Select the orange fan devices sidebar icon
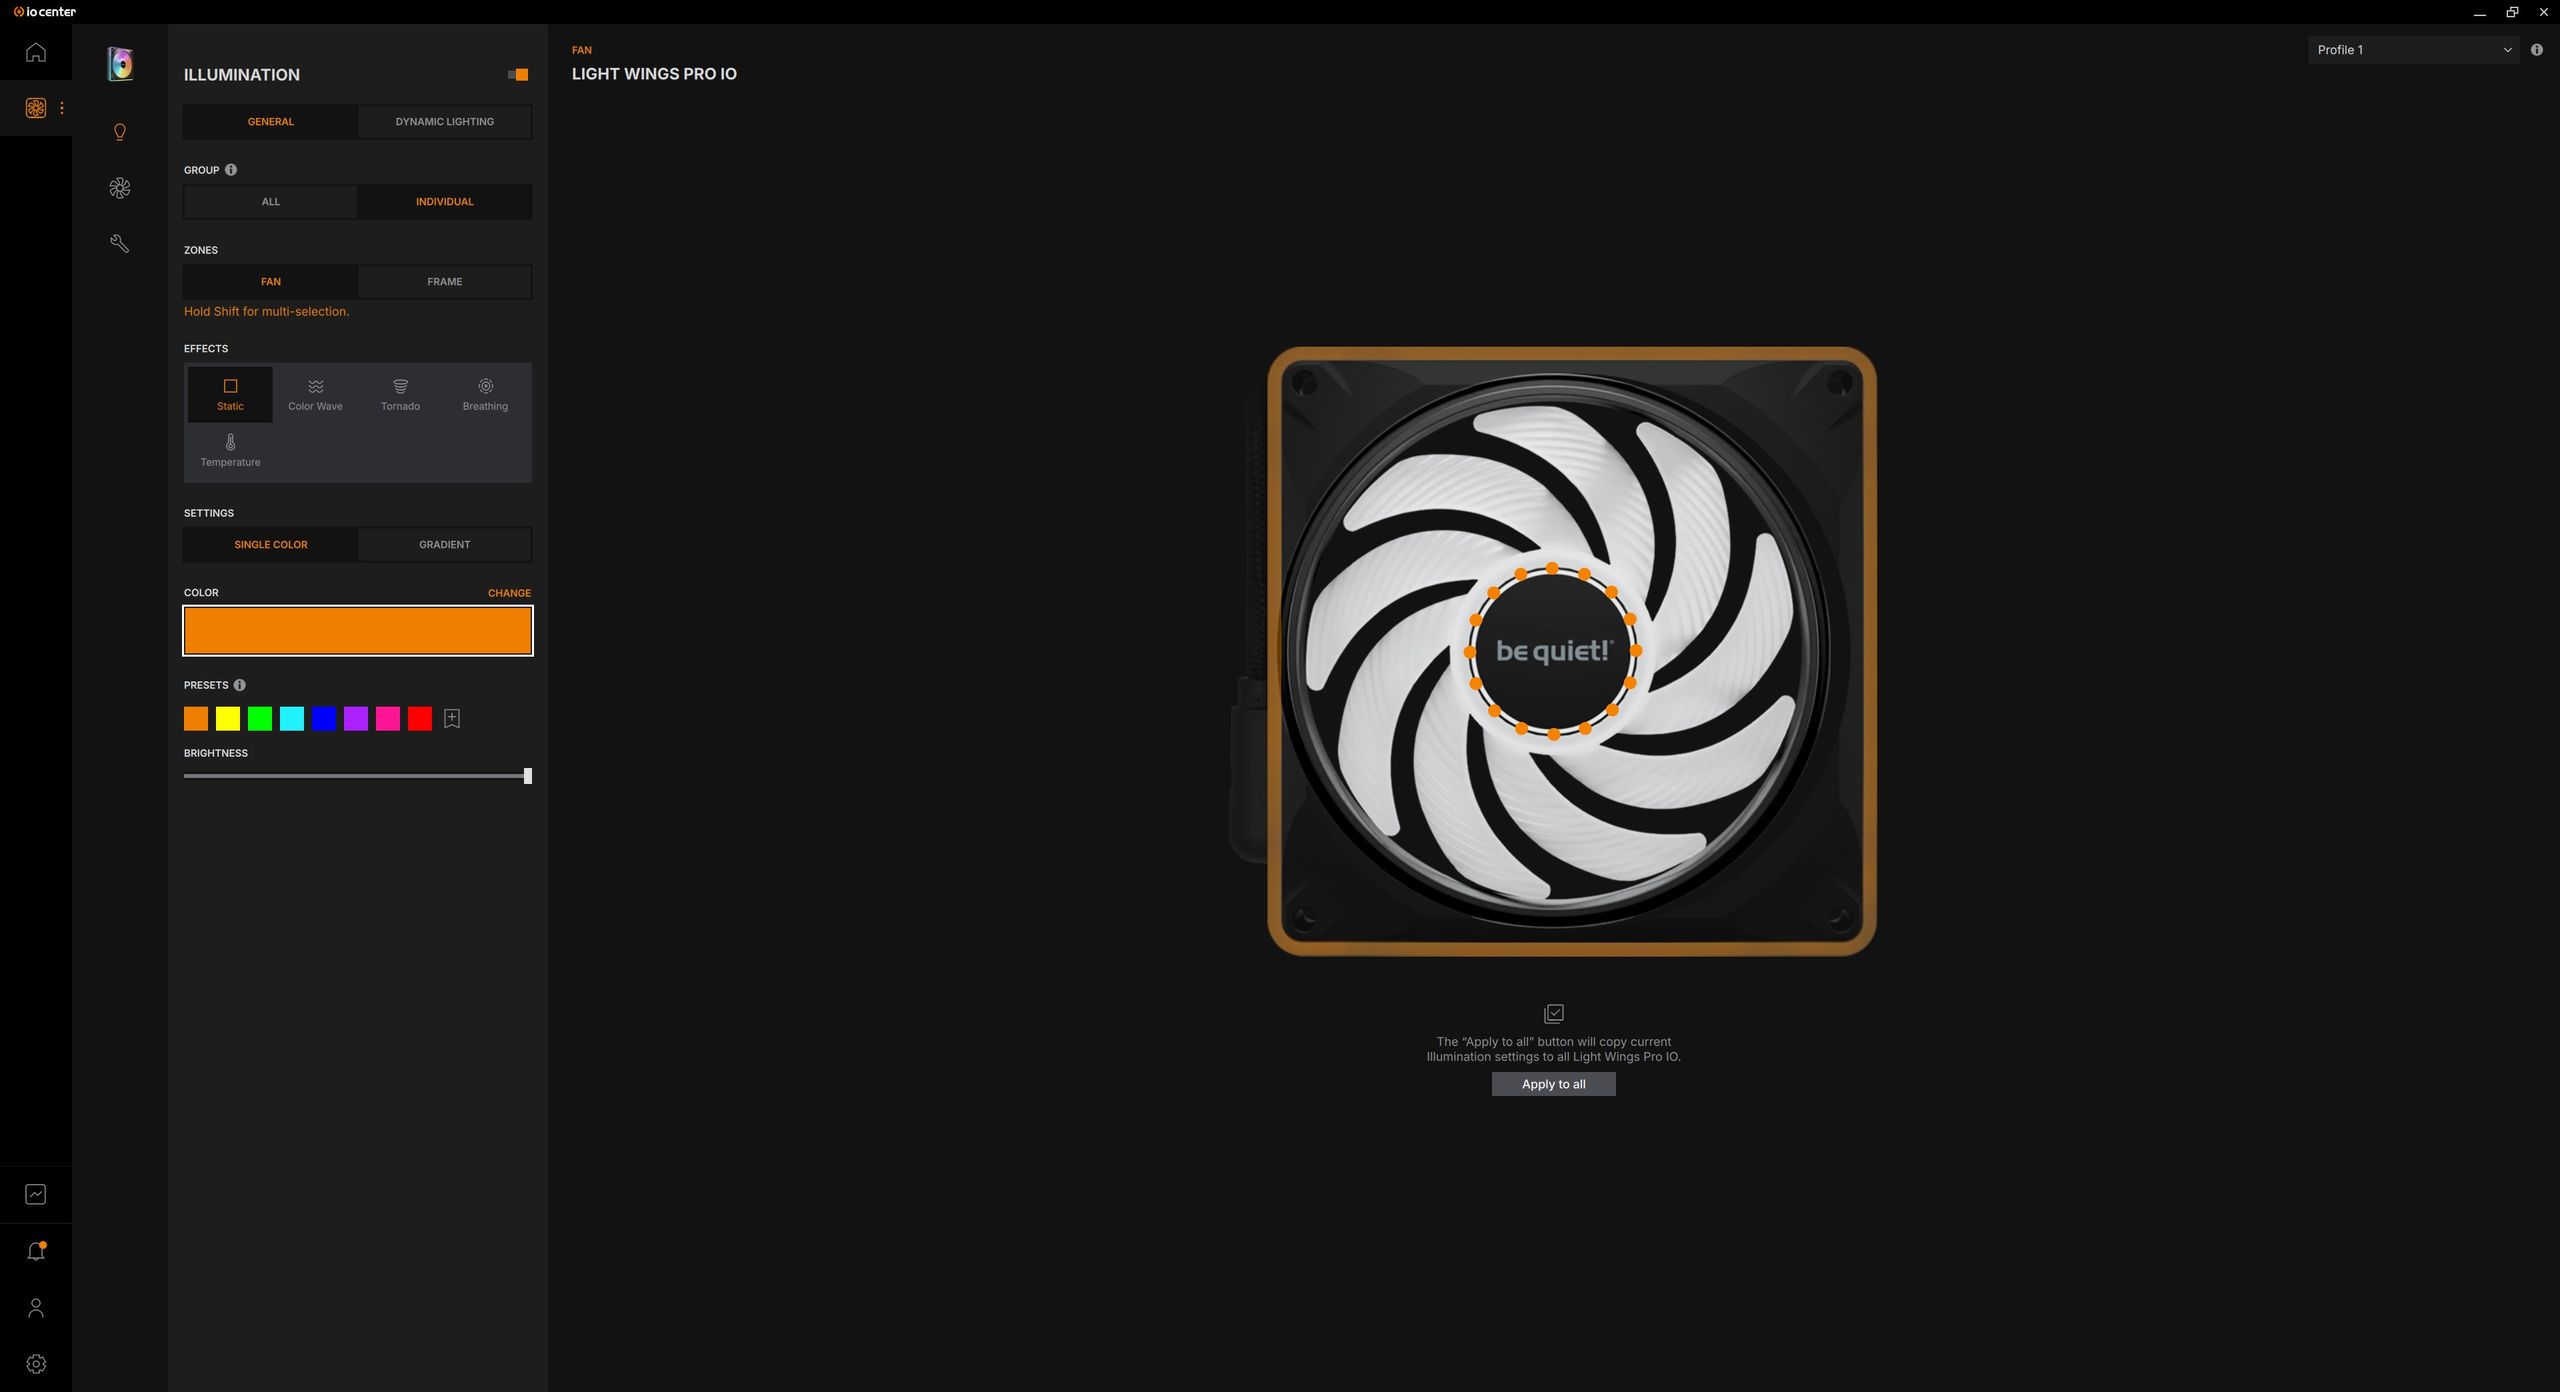 click(36, 108)
